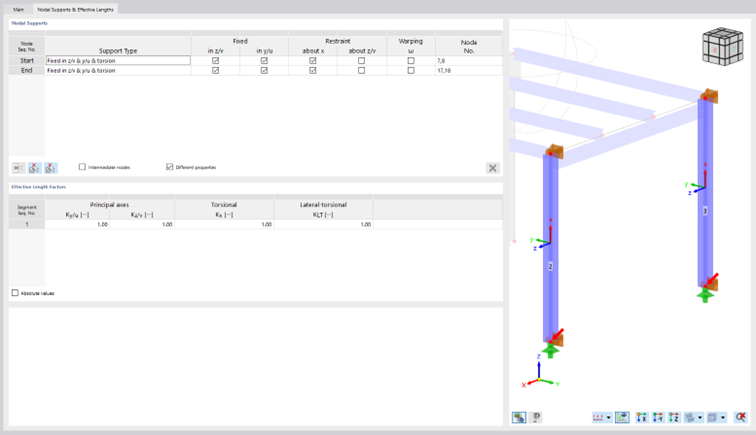Click Ky/u factor value 1.00
Image resolution: width=756 pixels, height=435 pixels.
pos(77,224)
